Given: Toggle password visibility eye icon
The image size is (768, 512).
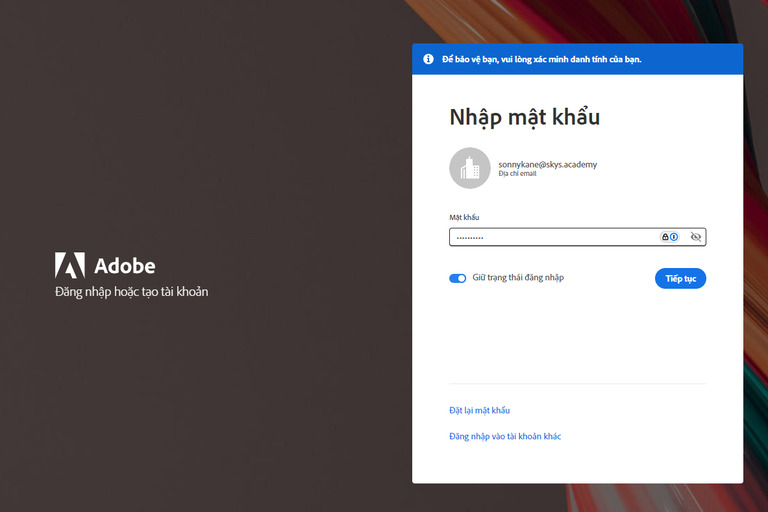Looking at the screenshot, I should coord(696,237).
